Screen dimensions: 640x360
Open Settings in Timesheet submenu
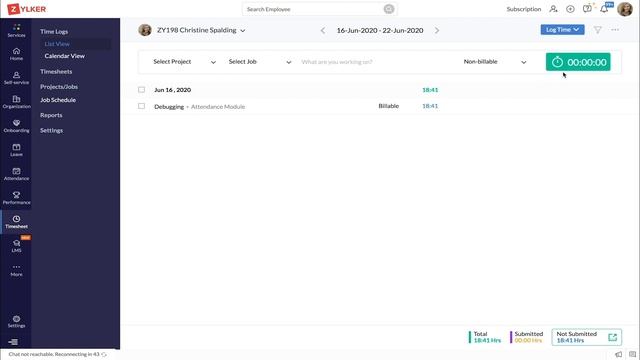51,130
